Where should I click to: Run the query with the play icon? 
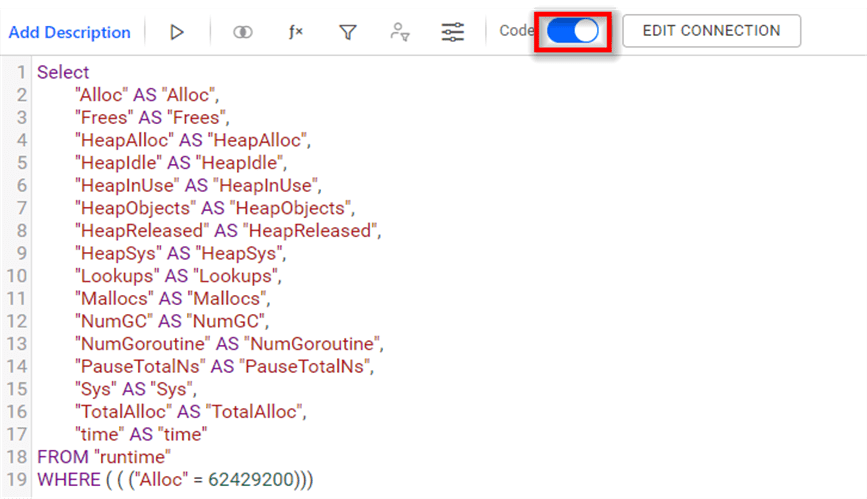click(176, 32)
